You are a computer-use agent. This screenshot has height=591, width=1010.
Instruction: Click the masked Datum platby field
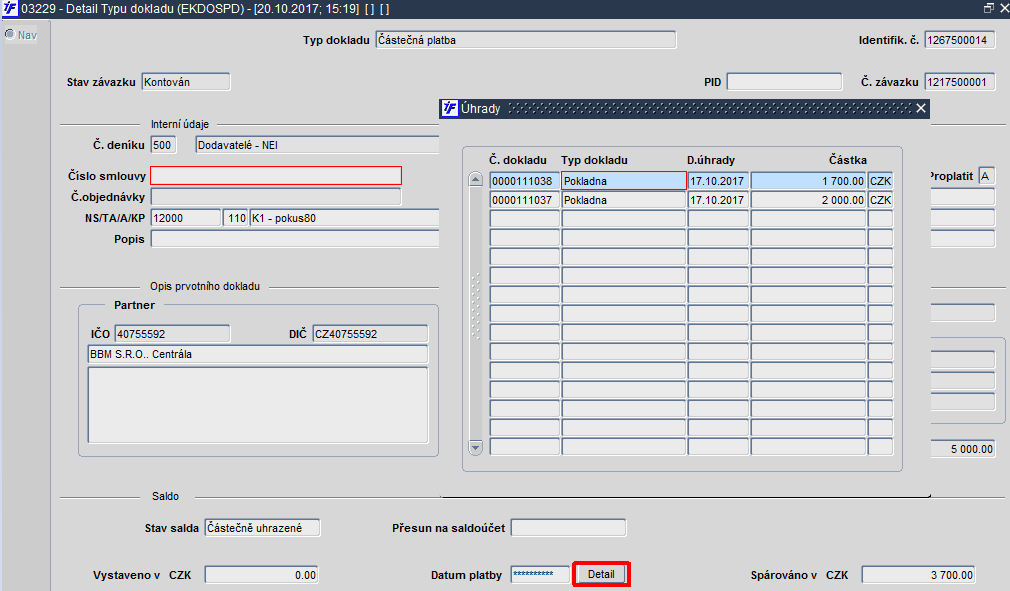540,574
